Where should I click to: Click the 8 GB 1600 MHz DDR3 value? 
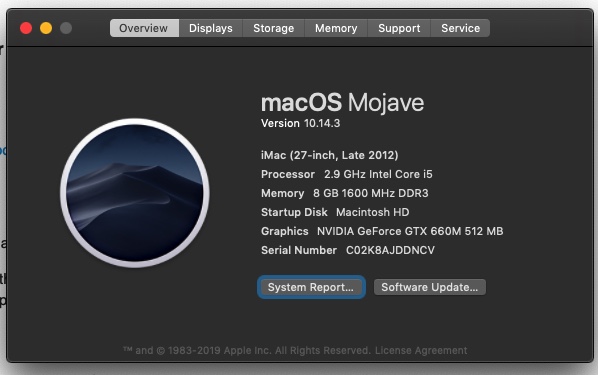click(x=371, y=193)
